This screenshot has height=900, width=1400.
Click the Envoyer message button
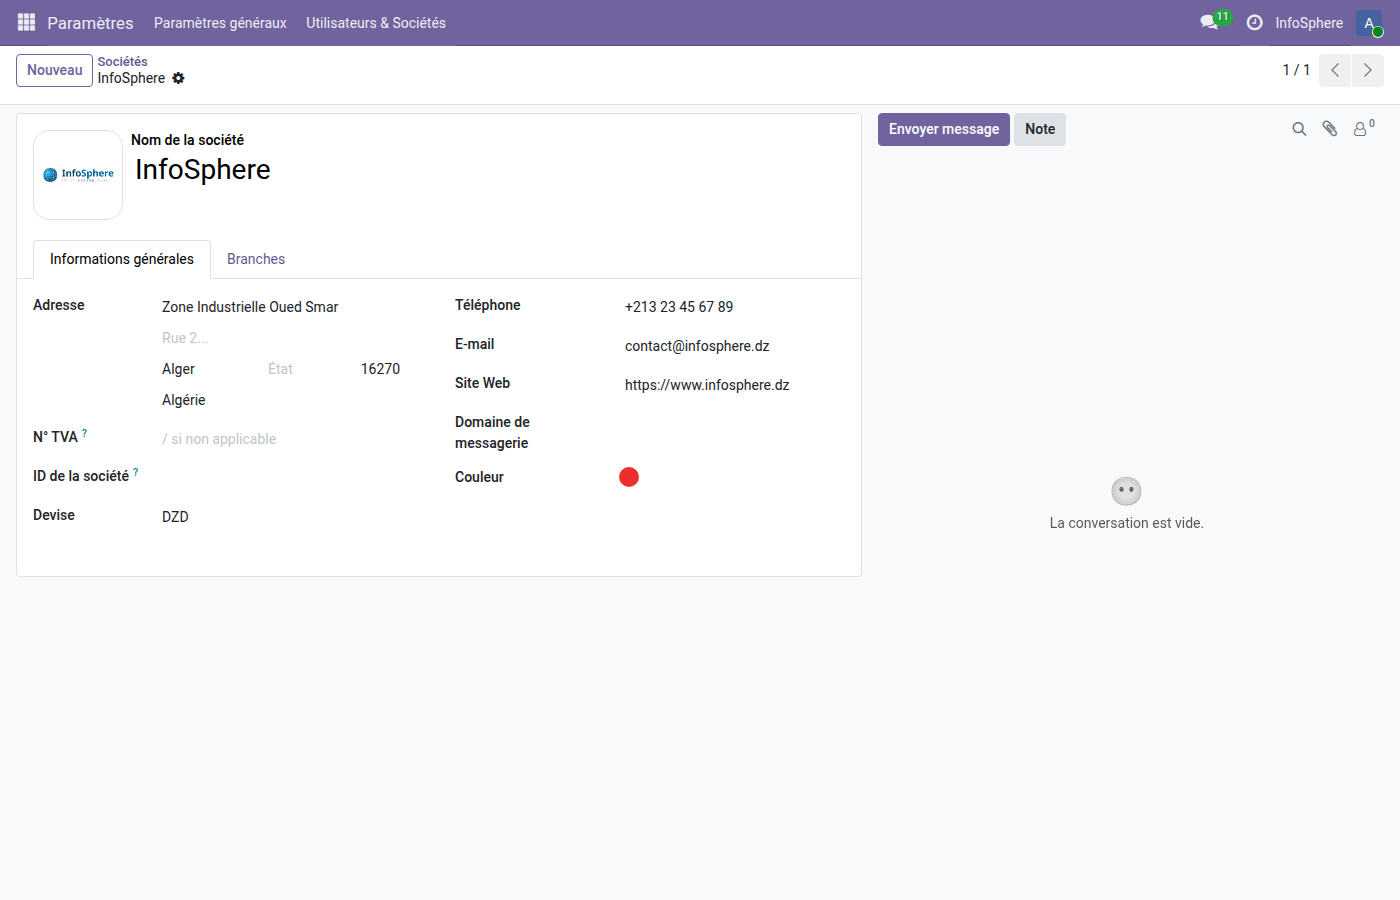tap(943, 129)
